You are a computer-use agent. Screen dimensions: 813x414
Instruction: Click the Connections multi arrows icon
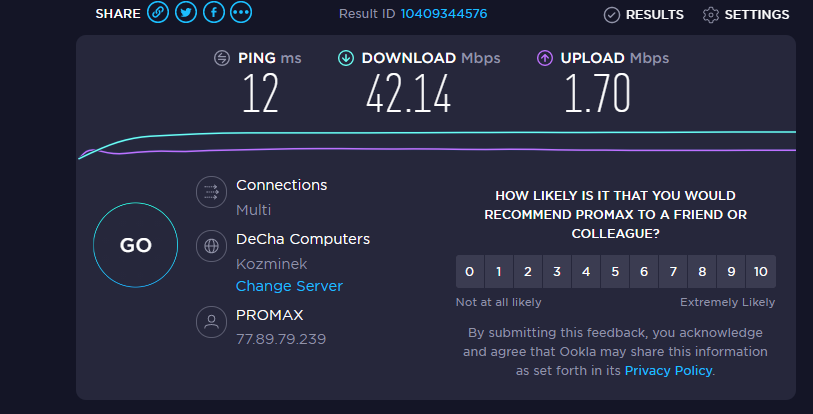point(211,192)
